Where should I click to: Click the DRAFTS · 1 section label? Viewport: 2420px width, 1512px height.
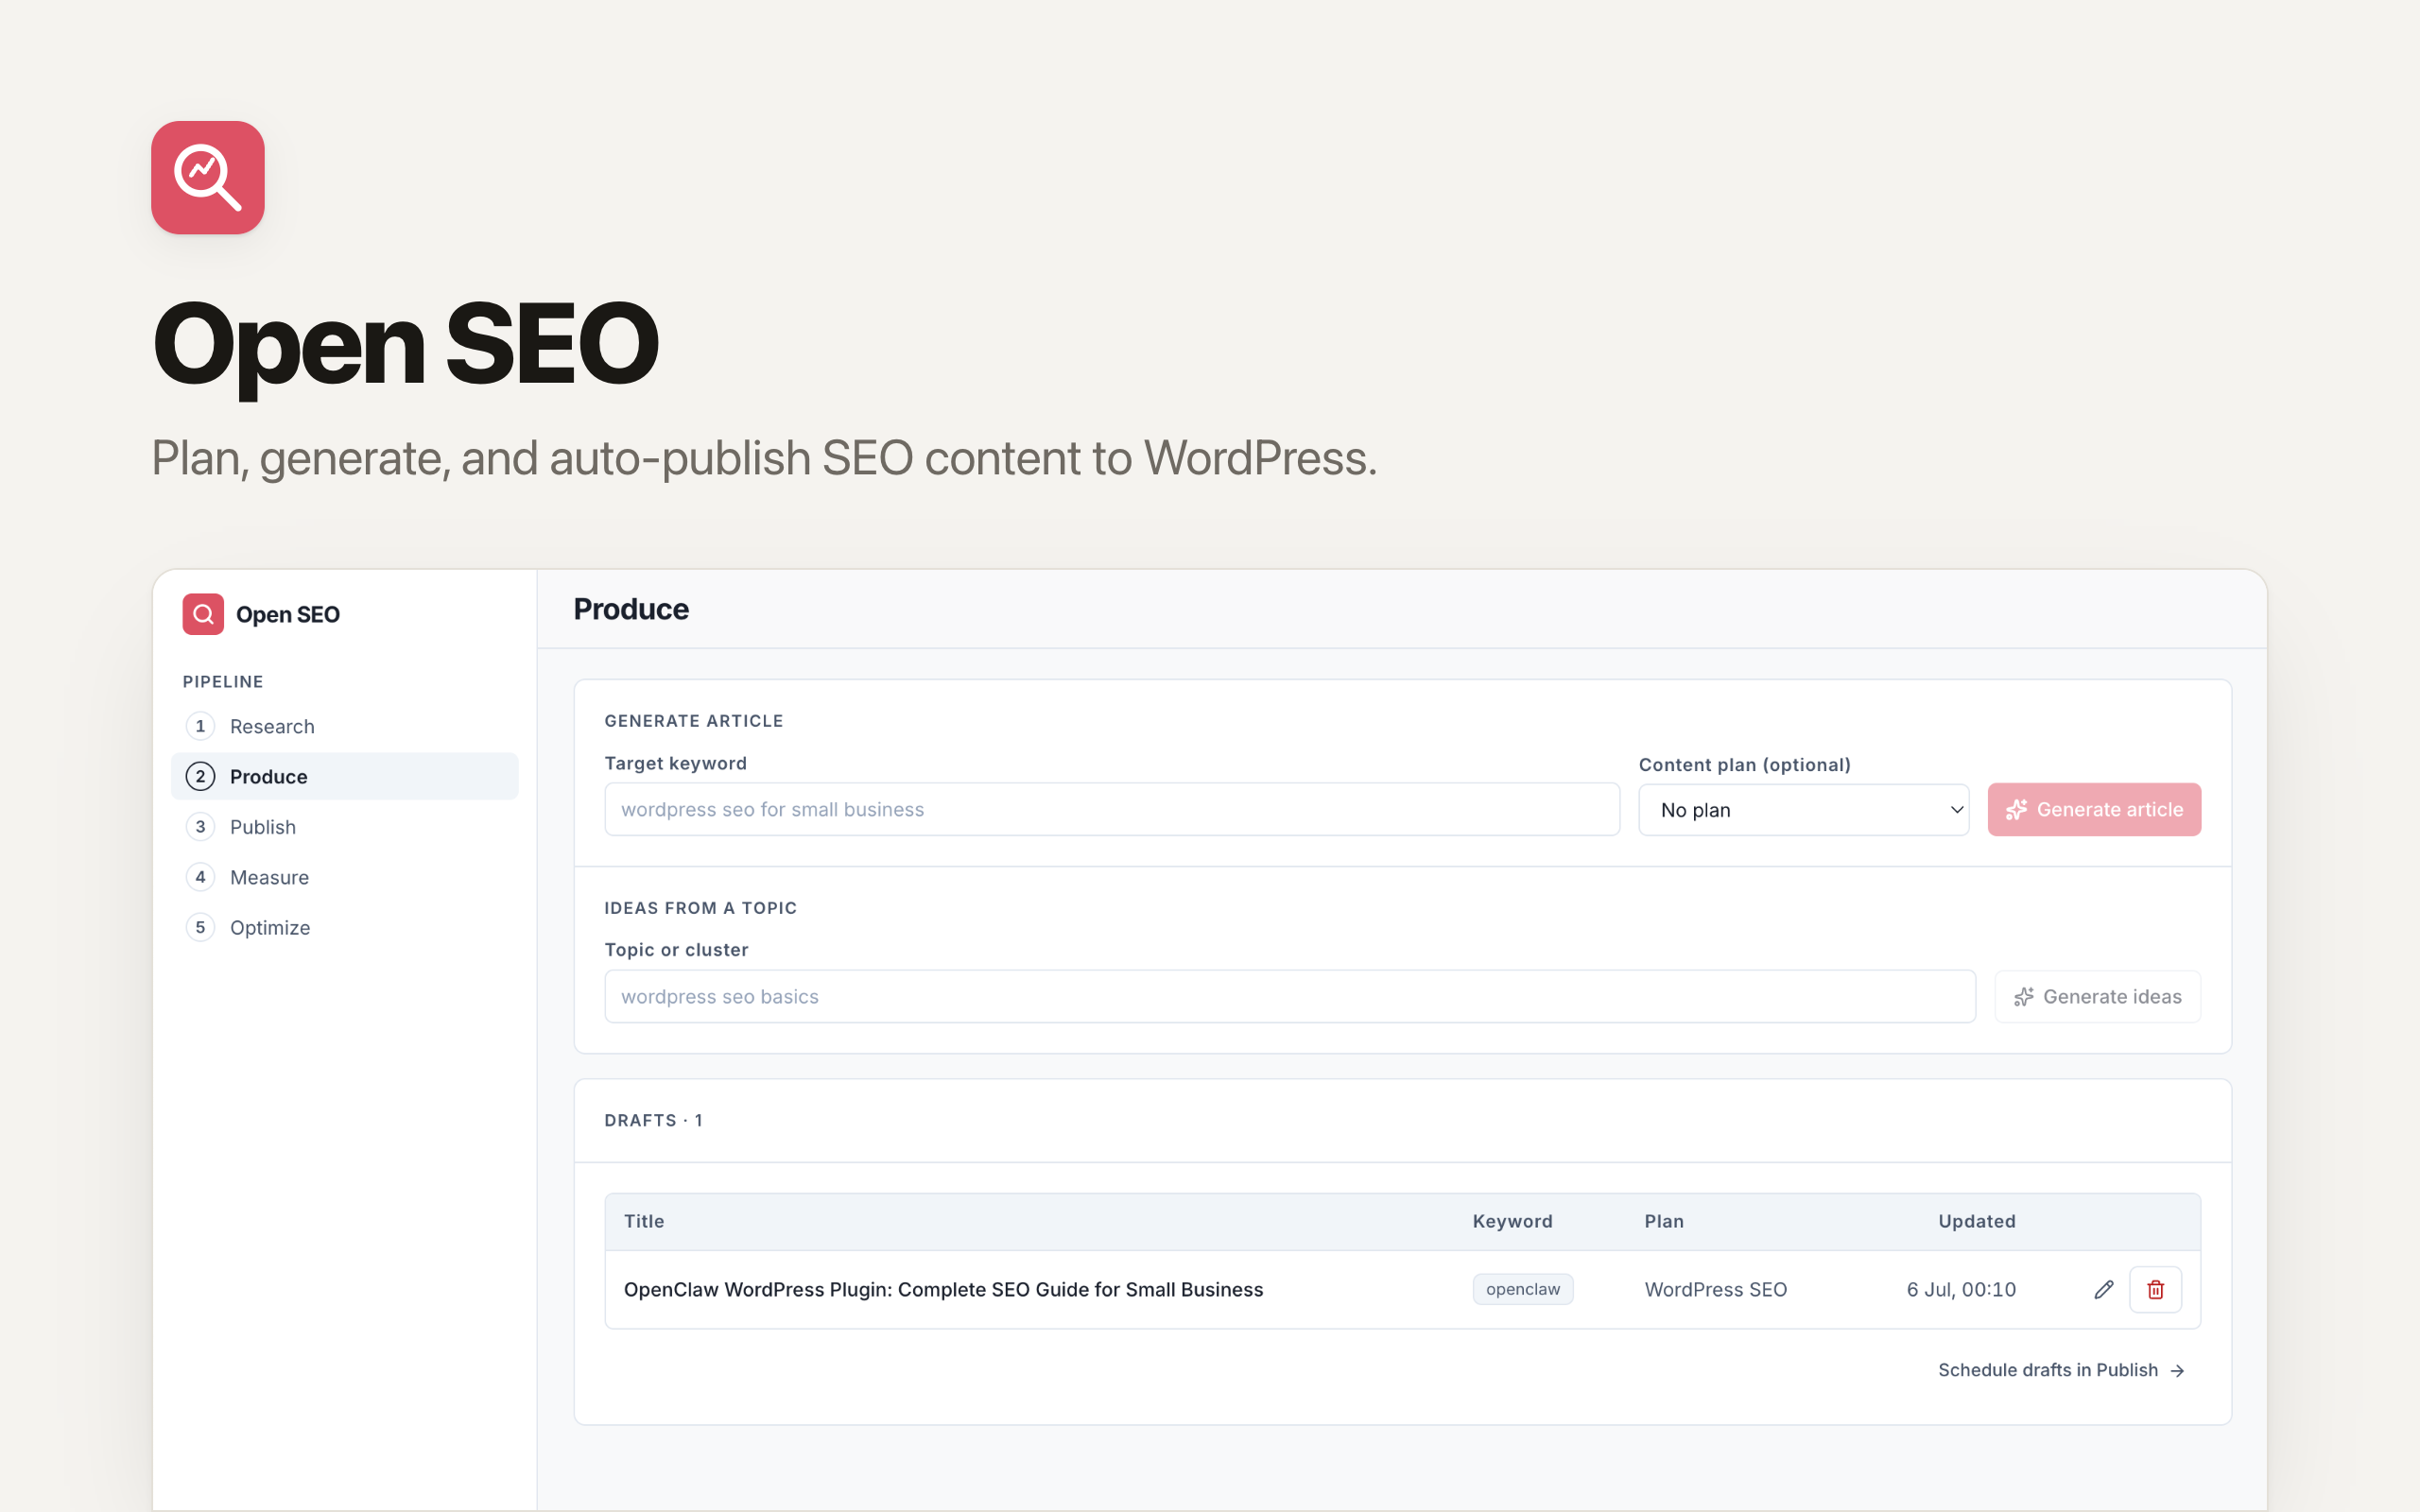(x=653, y=1120)
